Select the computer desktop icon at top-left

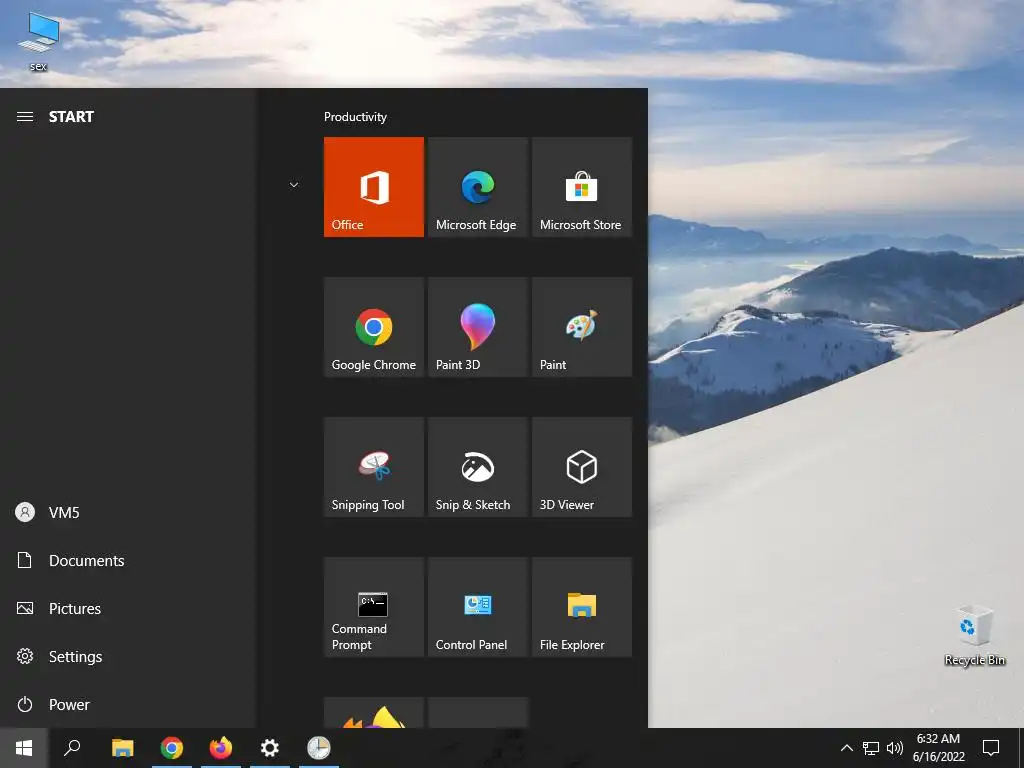coord(39,40)
